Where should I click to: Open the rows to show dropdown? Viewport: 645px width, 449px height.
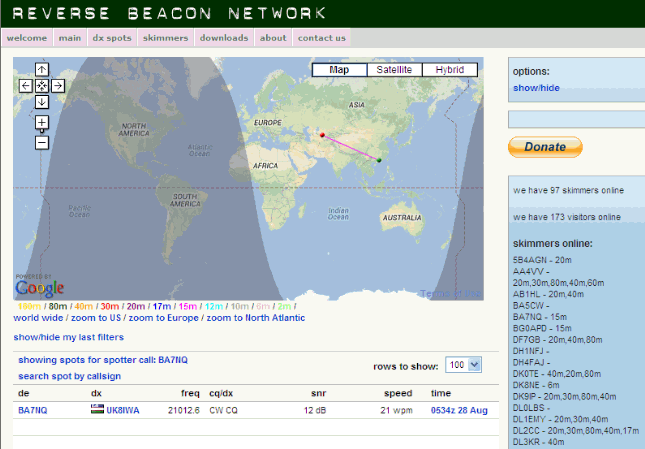point(463,365)
